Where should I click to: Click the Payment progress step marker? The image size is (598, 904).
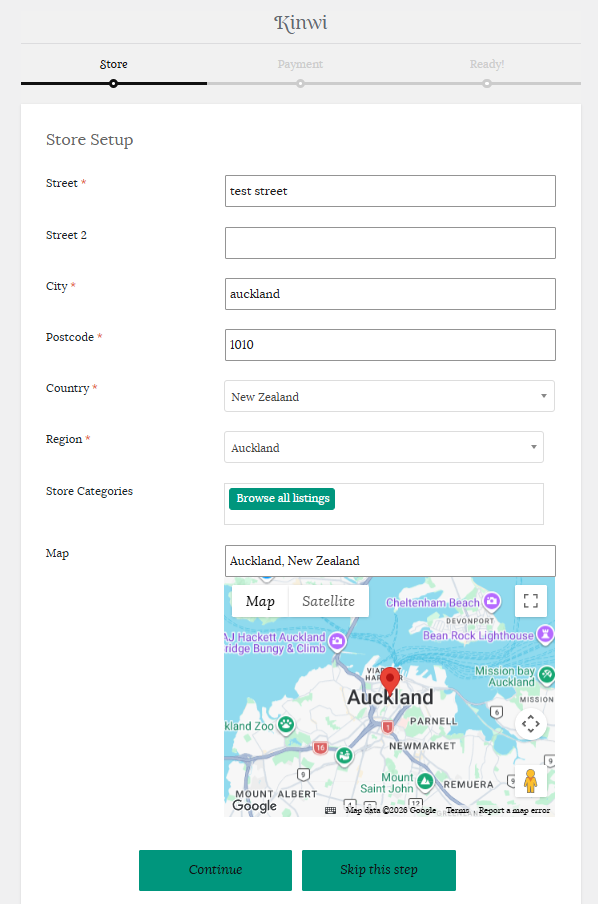click(300, 84)
